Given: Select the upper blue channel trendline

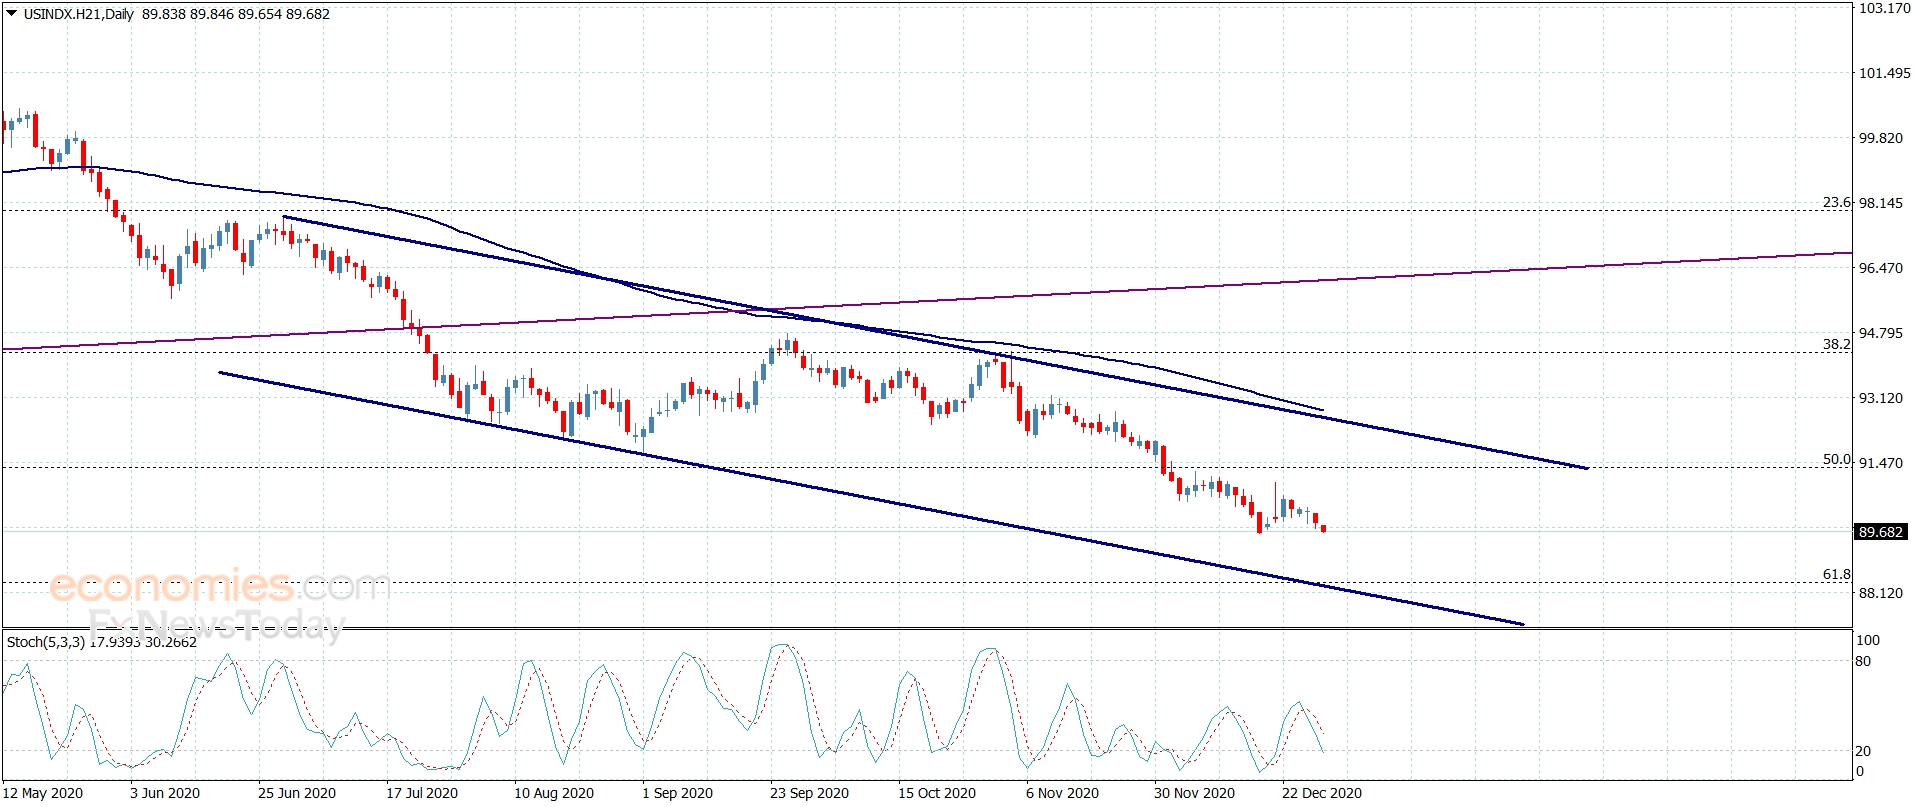Looking at the screenshot, I should pos(935,342).
